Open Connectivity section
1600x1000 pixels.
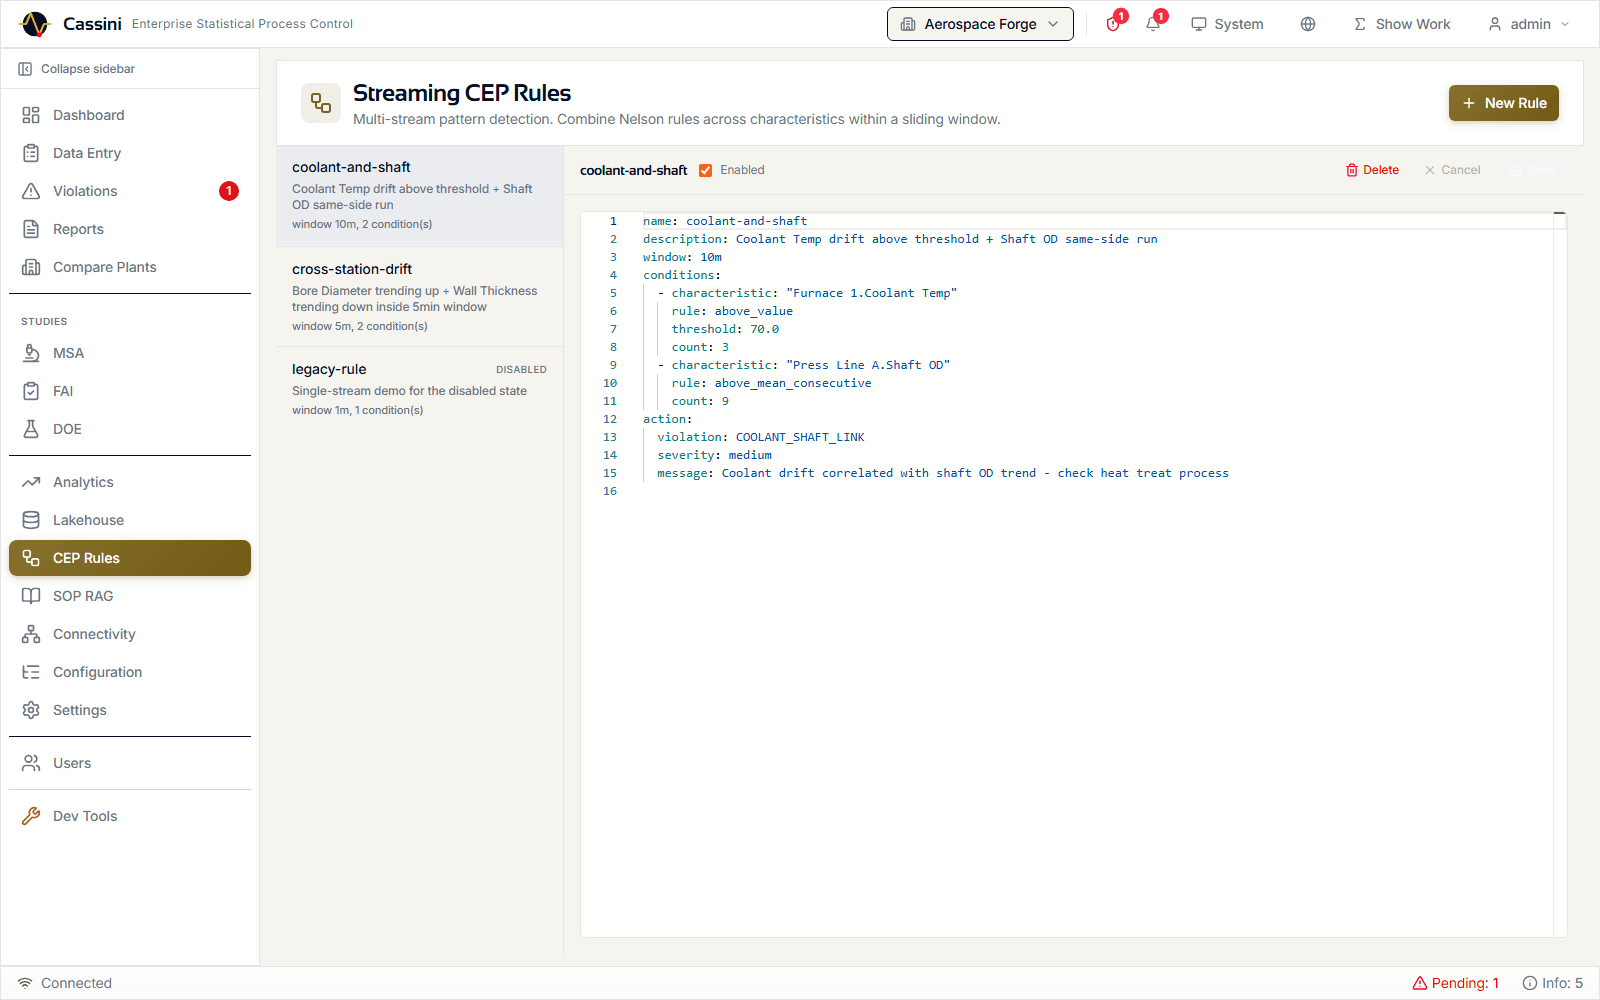[x=130, y=634]
